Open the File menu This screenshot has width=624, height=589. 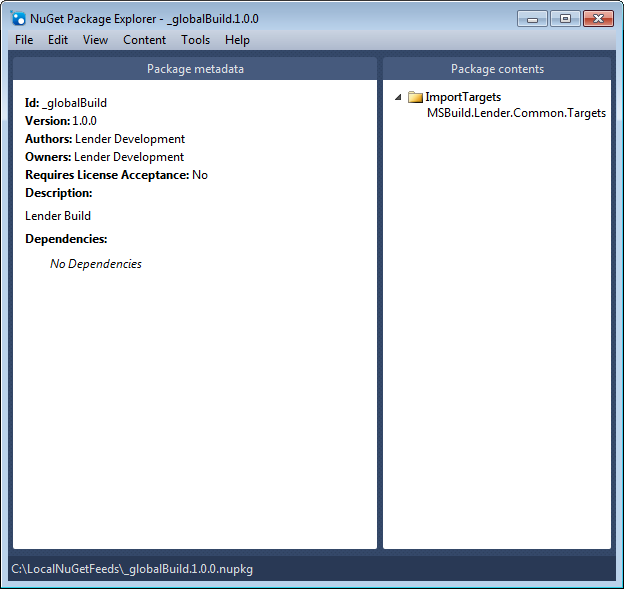[24, 40]
